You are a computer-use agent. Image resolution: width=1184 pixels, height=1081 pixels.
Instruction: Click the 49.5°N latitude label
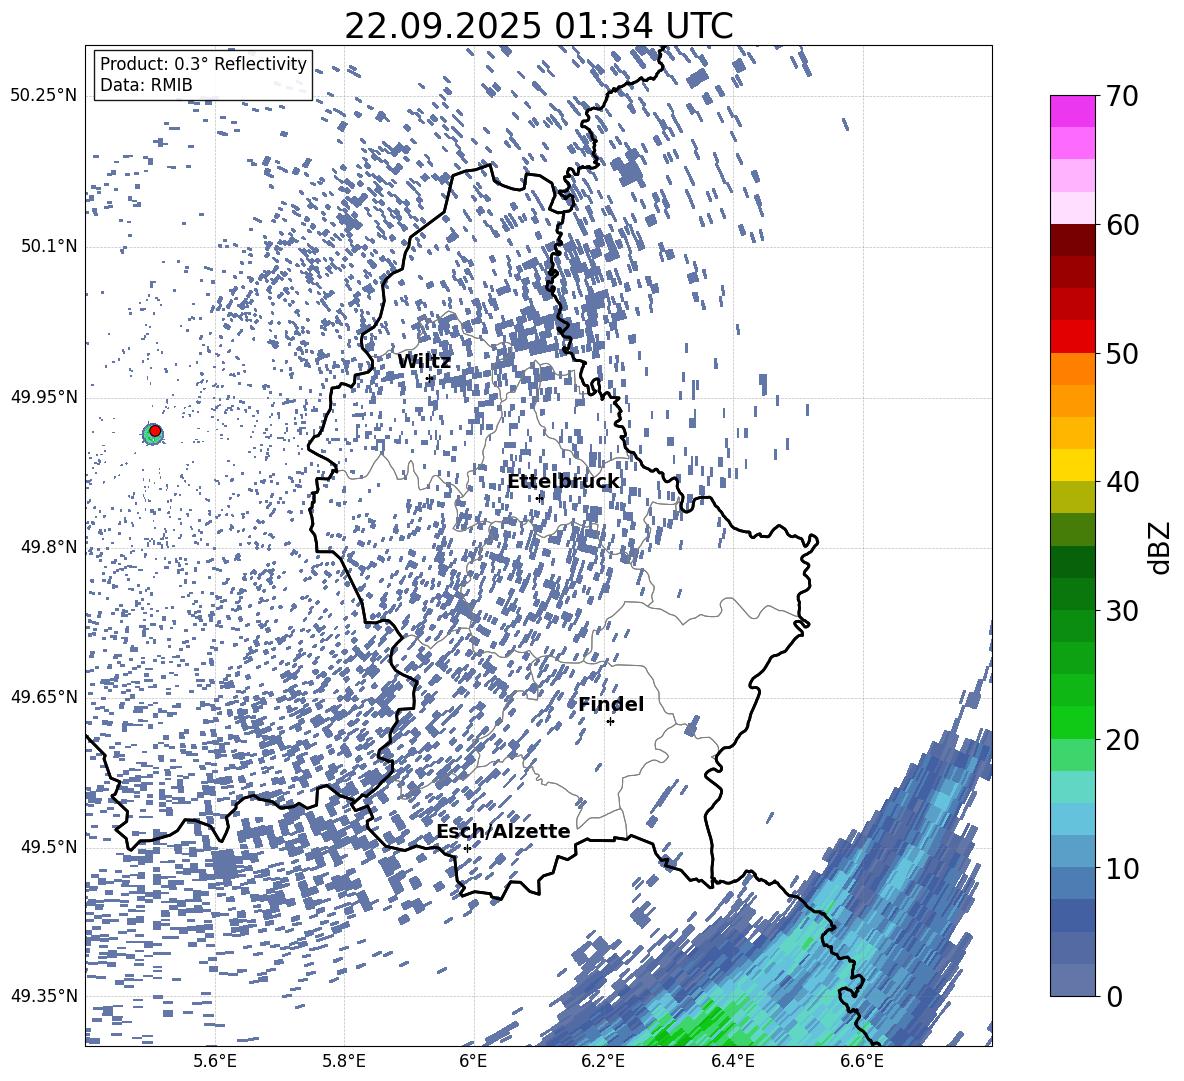point(48,846)
